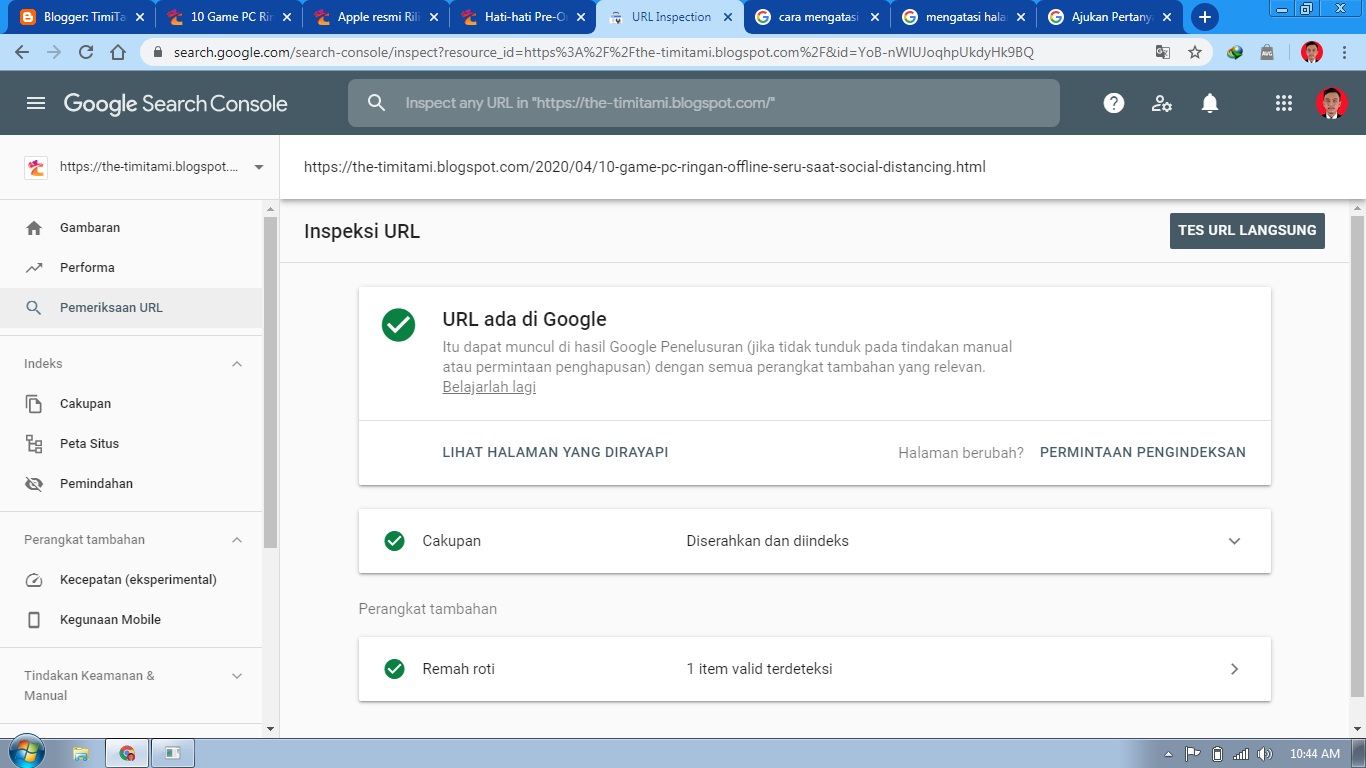Click the Google Search Console logo
1366x768 pixels.
click(175, 103)
